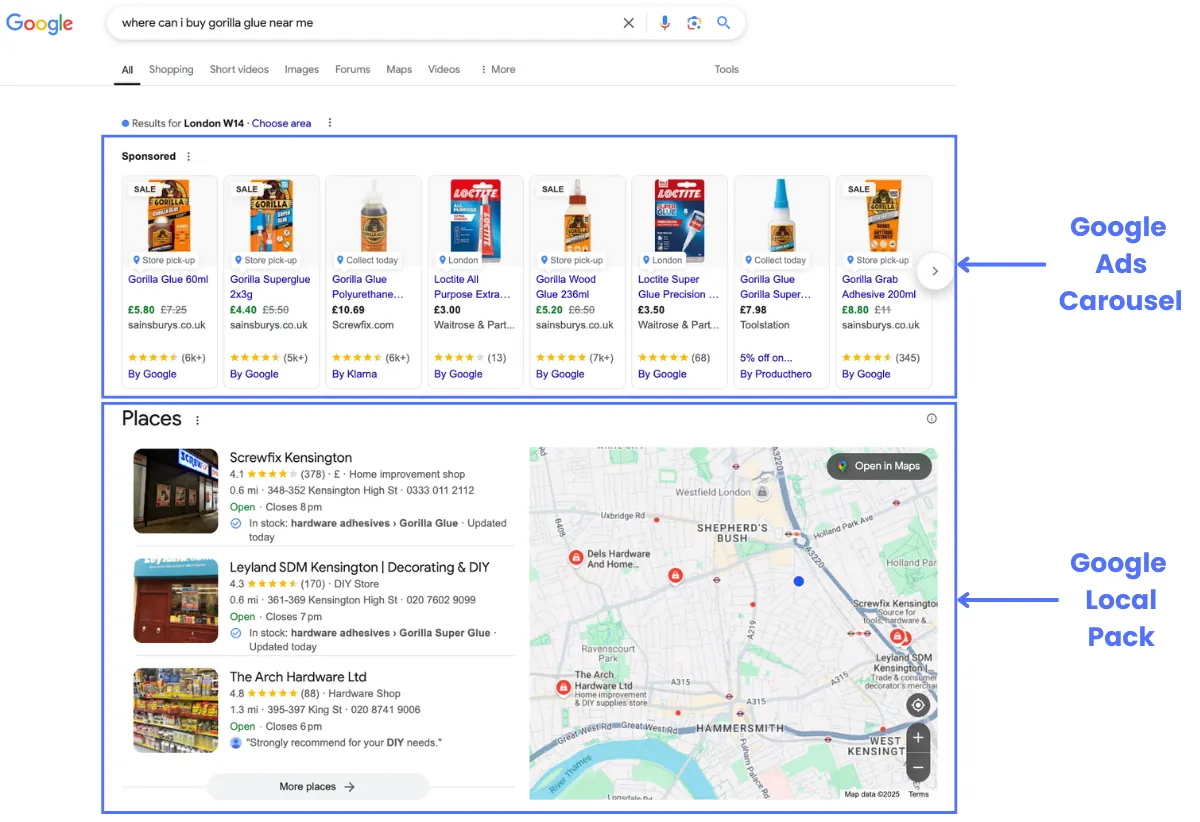
Task: Switch to the Shopping tab
Action: 171,70
